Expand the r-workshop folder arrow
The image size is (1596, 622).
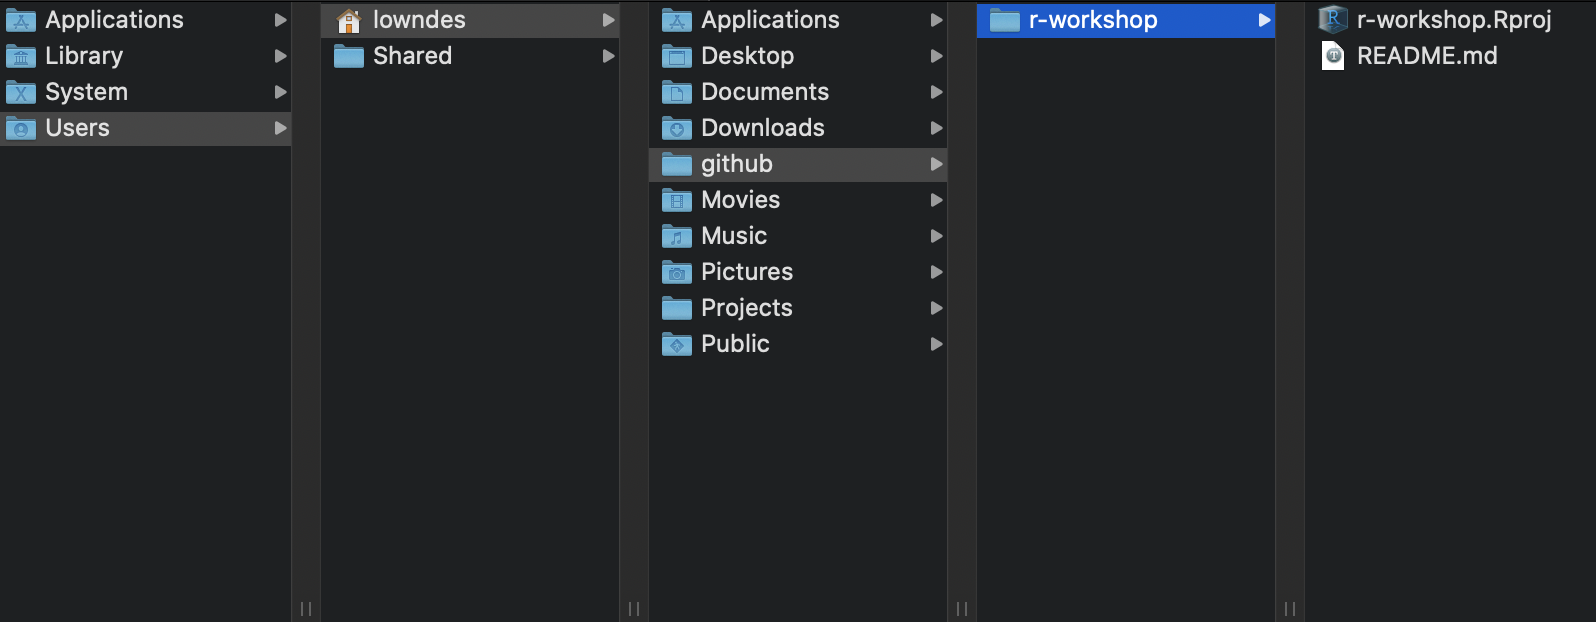tap(1264, 20)
